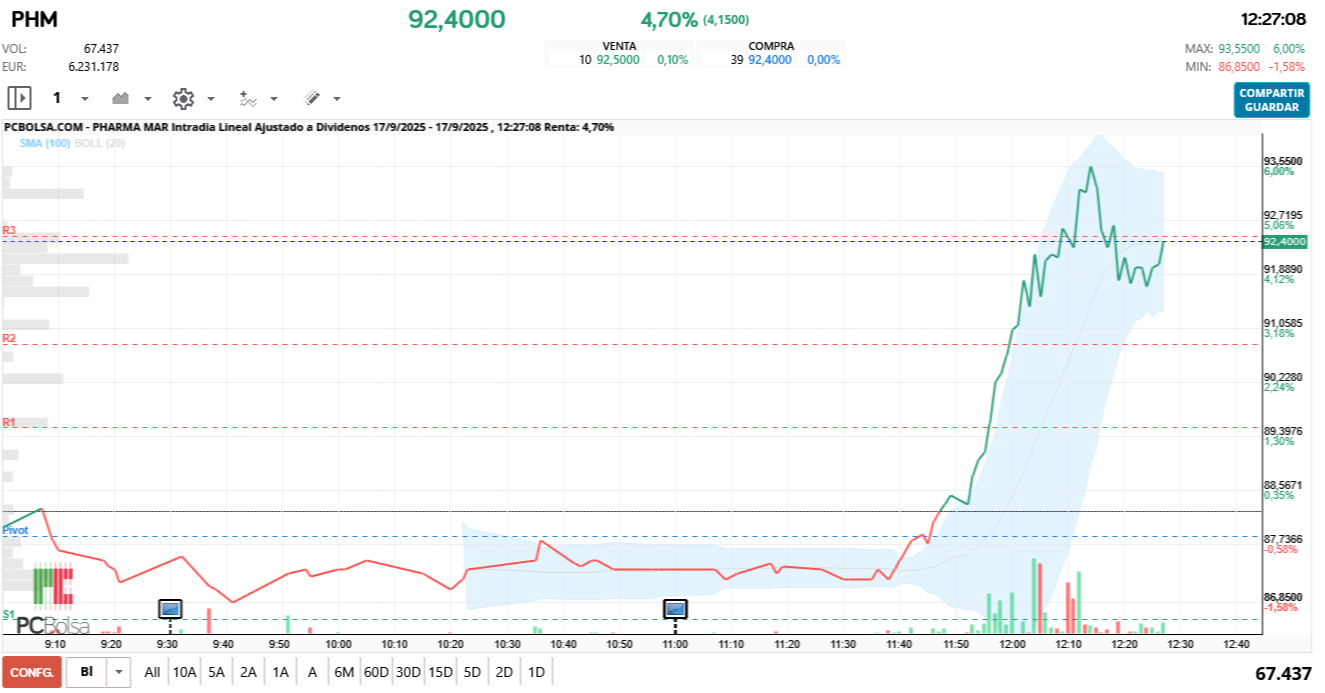Viewport: 1325px width, 693px height.
Task: Click the BI button
Action: (x=87, y=672)
